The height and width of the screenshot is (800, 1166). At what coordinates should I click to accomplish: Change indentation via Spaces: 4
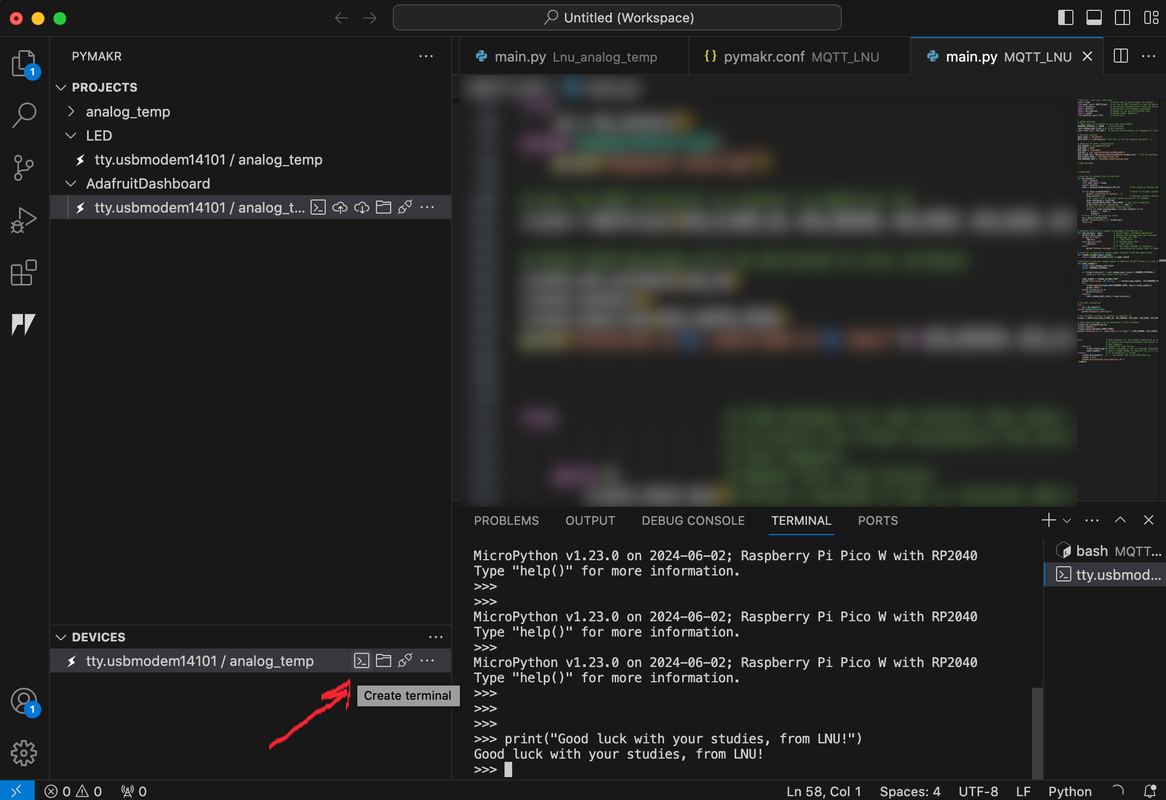coord(909,791)
